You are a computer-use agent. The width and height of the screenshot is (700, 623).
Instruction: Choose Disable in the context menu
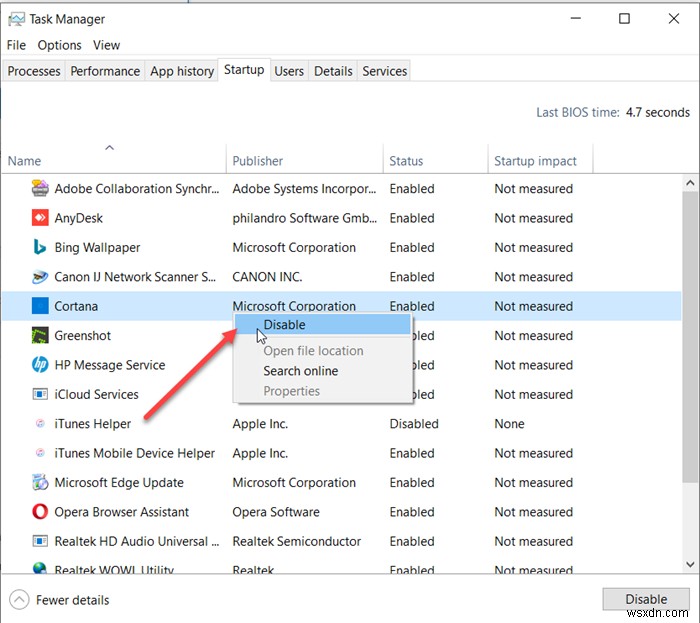click(x=322, y=324)
